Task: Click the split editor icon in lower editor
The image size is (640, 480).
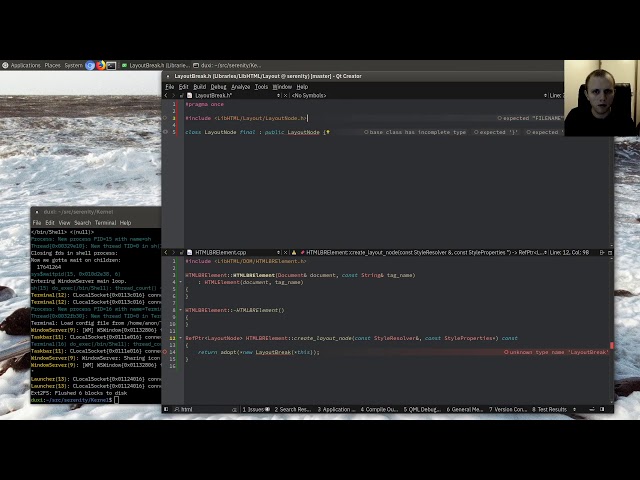Action: coord(602,253)
